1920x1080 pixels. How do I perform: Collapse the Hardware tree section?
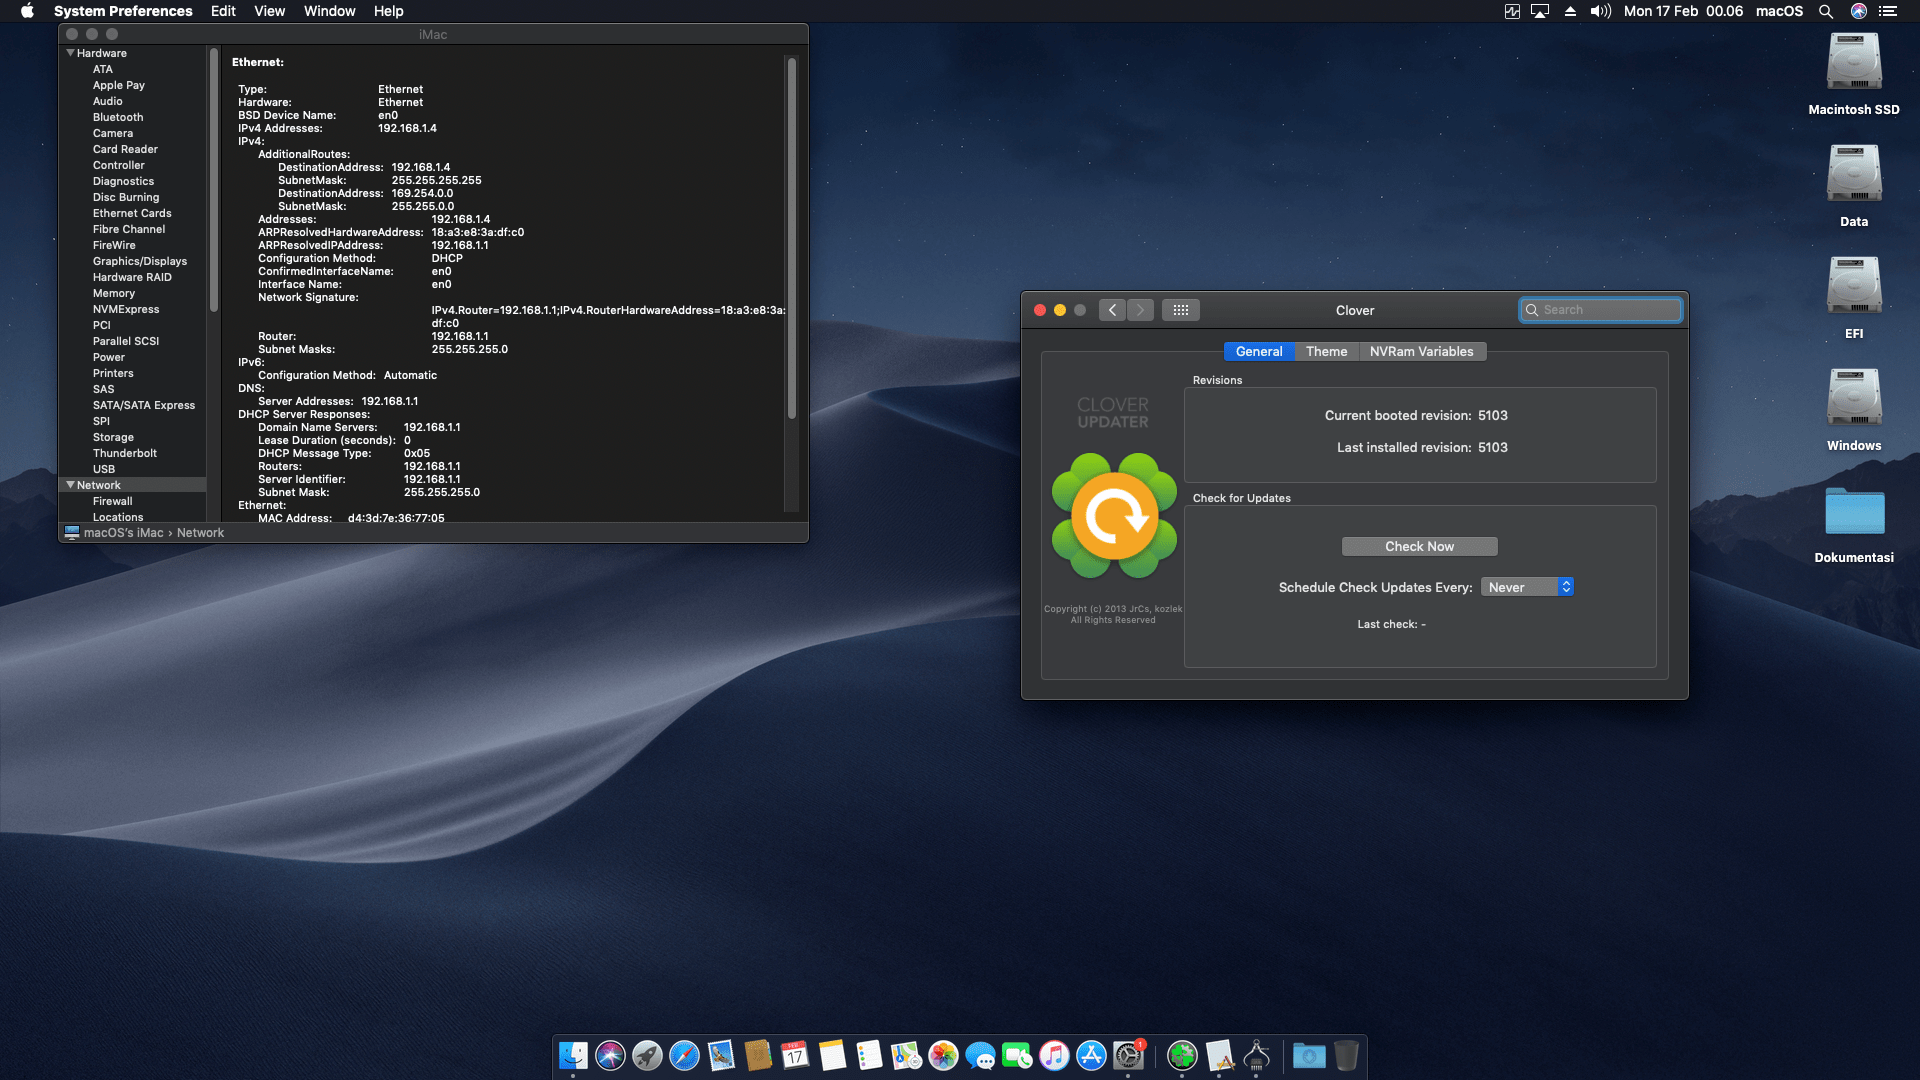(70, 53)
